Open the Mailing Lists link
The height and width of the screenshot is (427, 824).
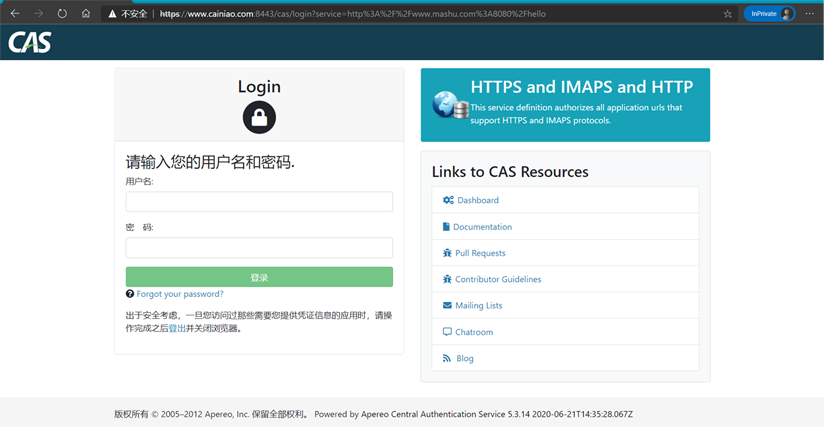478,305
